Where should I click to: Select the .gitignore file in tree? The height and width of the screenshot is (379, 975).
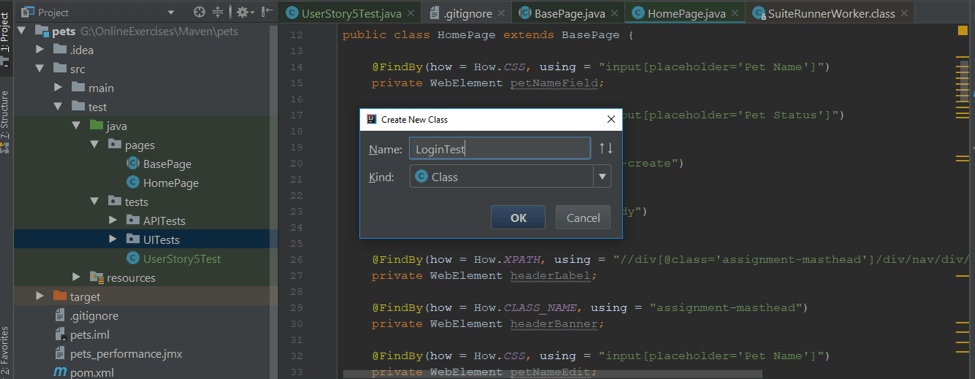click(x=94, y=316)
